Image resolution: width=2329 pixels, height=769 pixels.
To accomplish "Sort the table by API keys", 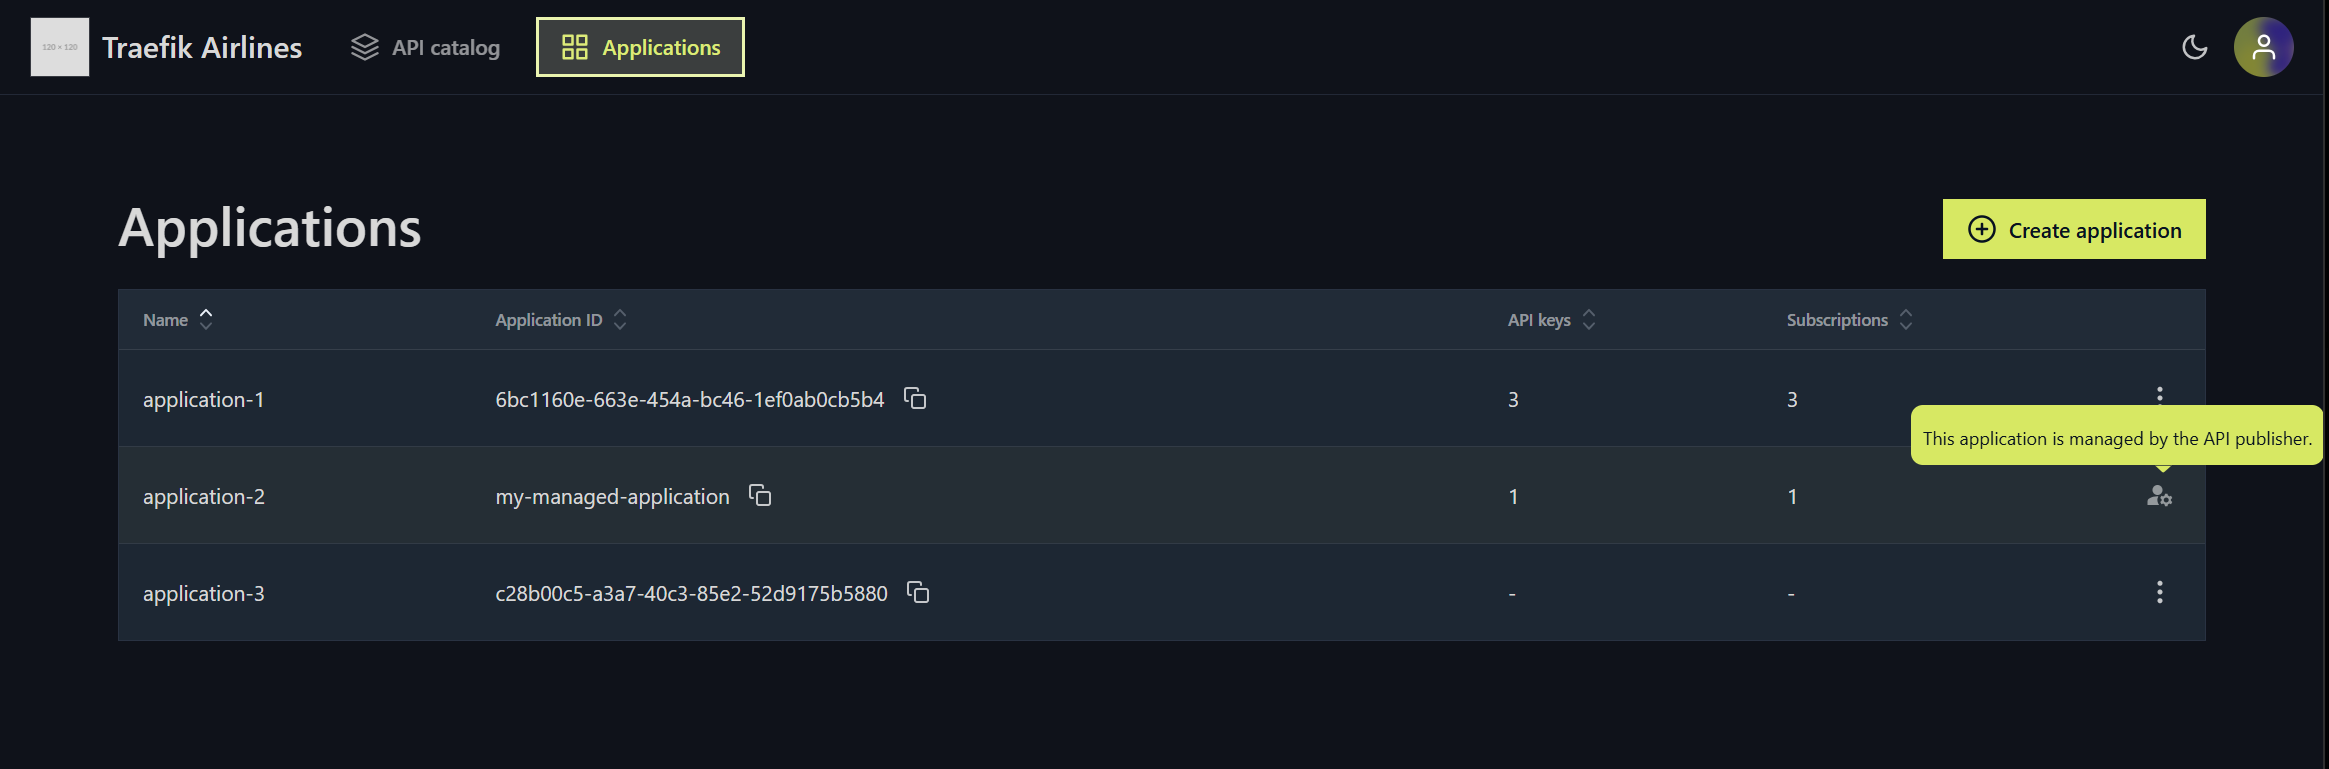I will tap(1551, 319).
